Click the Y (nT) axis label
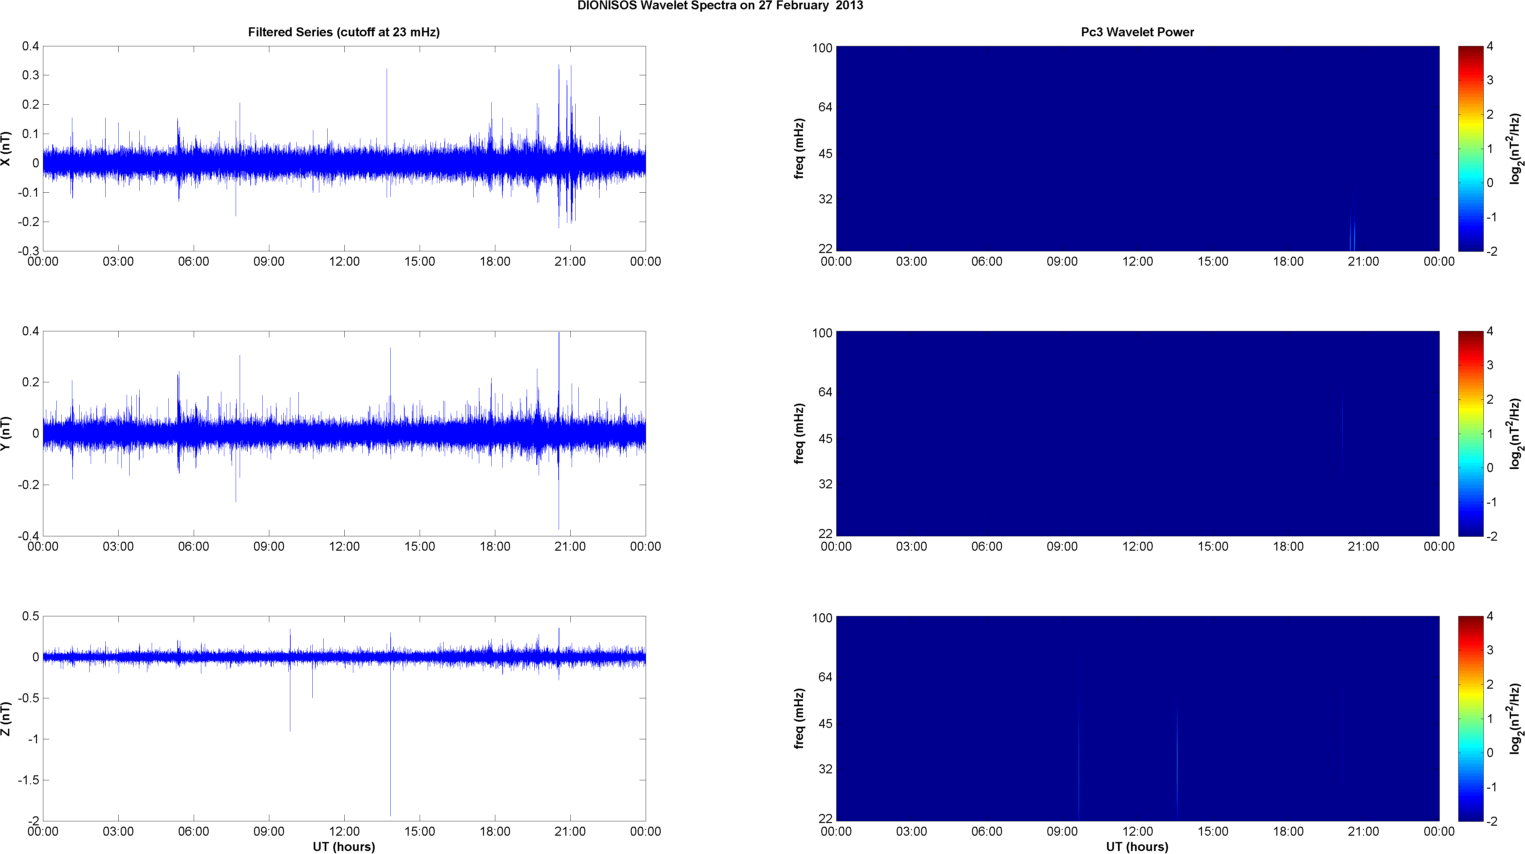 point(7,433)
